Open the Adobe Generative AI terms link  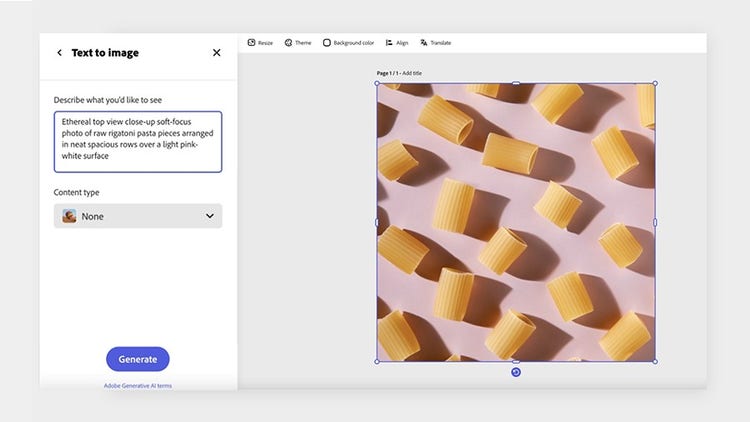pyautogui.click(x=138, y=386)
